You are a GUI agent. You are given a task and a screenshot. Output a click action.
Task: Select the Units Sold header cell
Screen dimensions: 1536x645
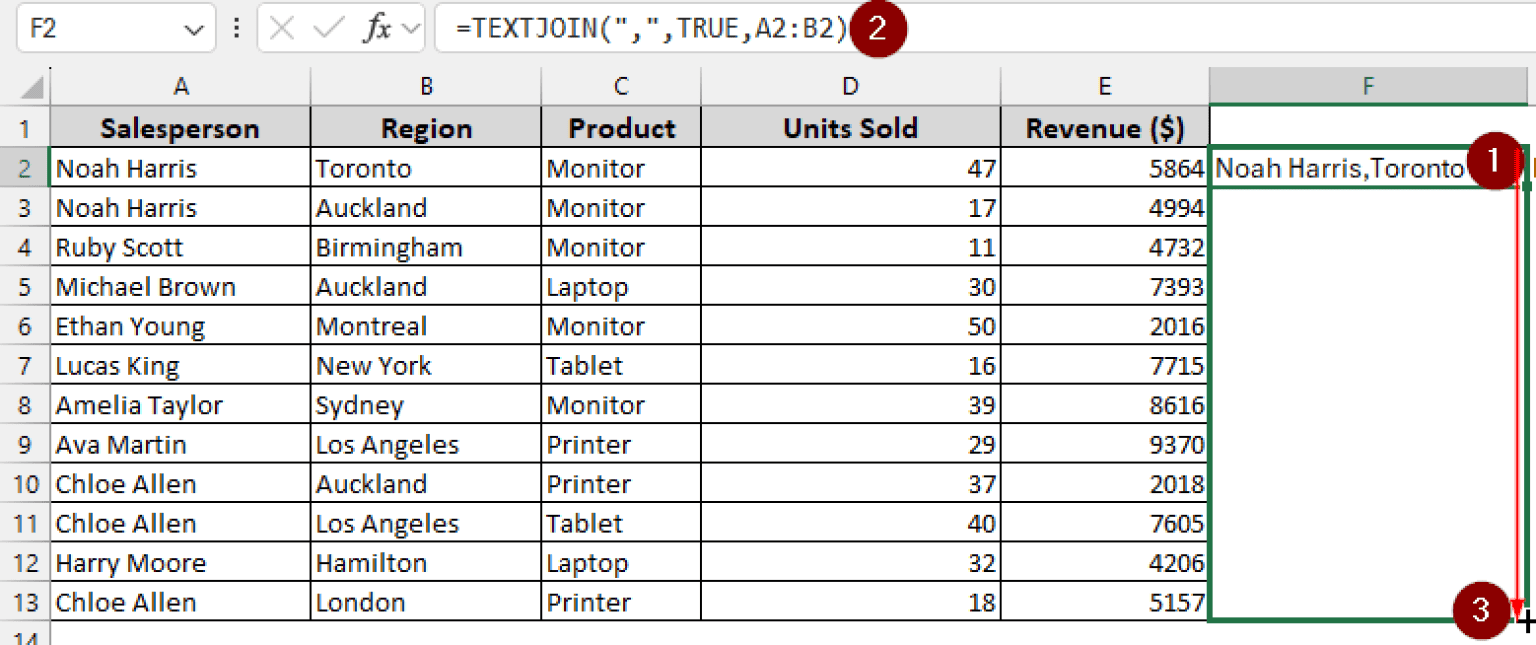849,128
